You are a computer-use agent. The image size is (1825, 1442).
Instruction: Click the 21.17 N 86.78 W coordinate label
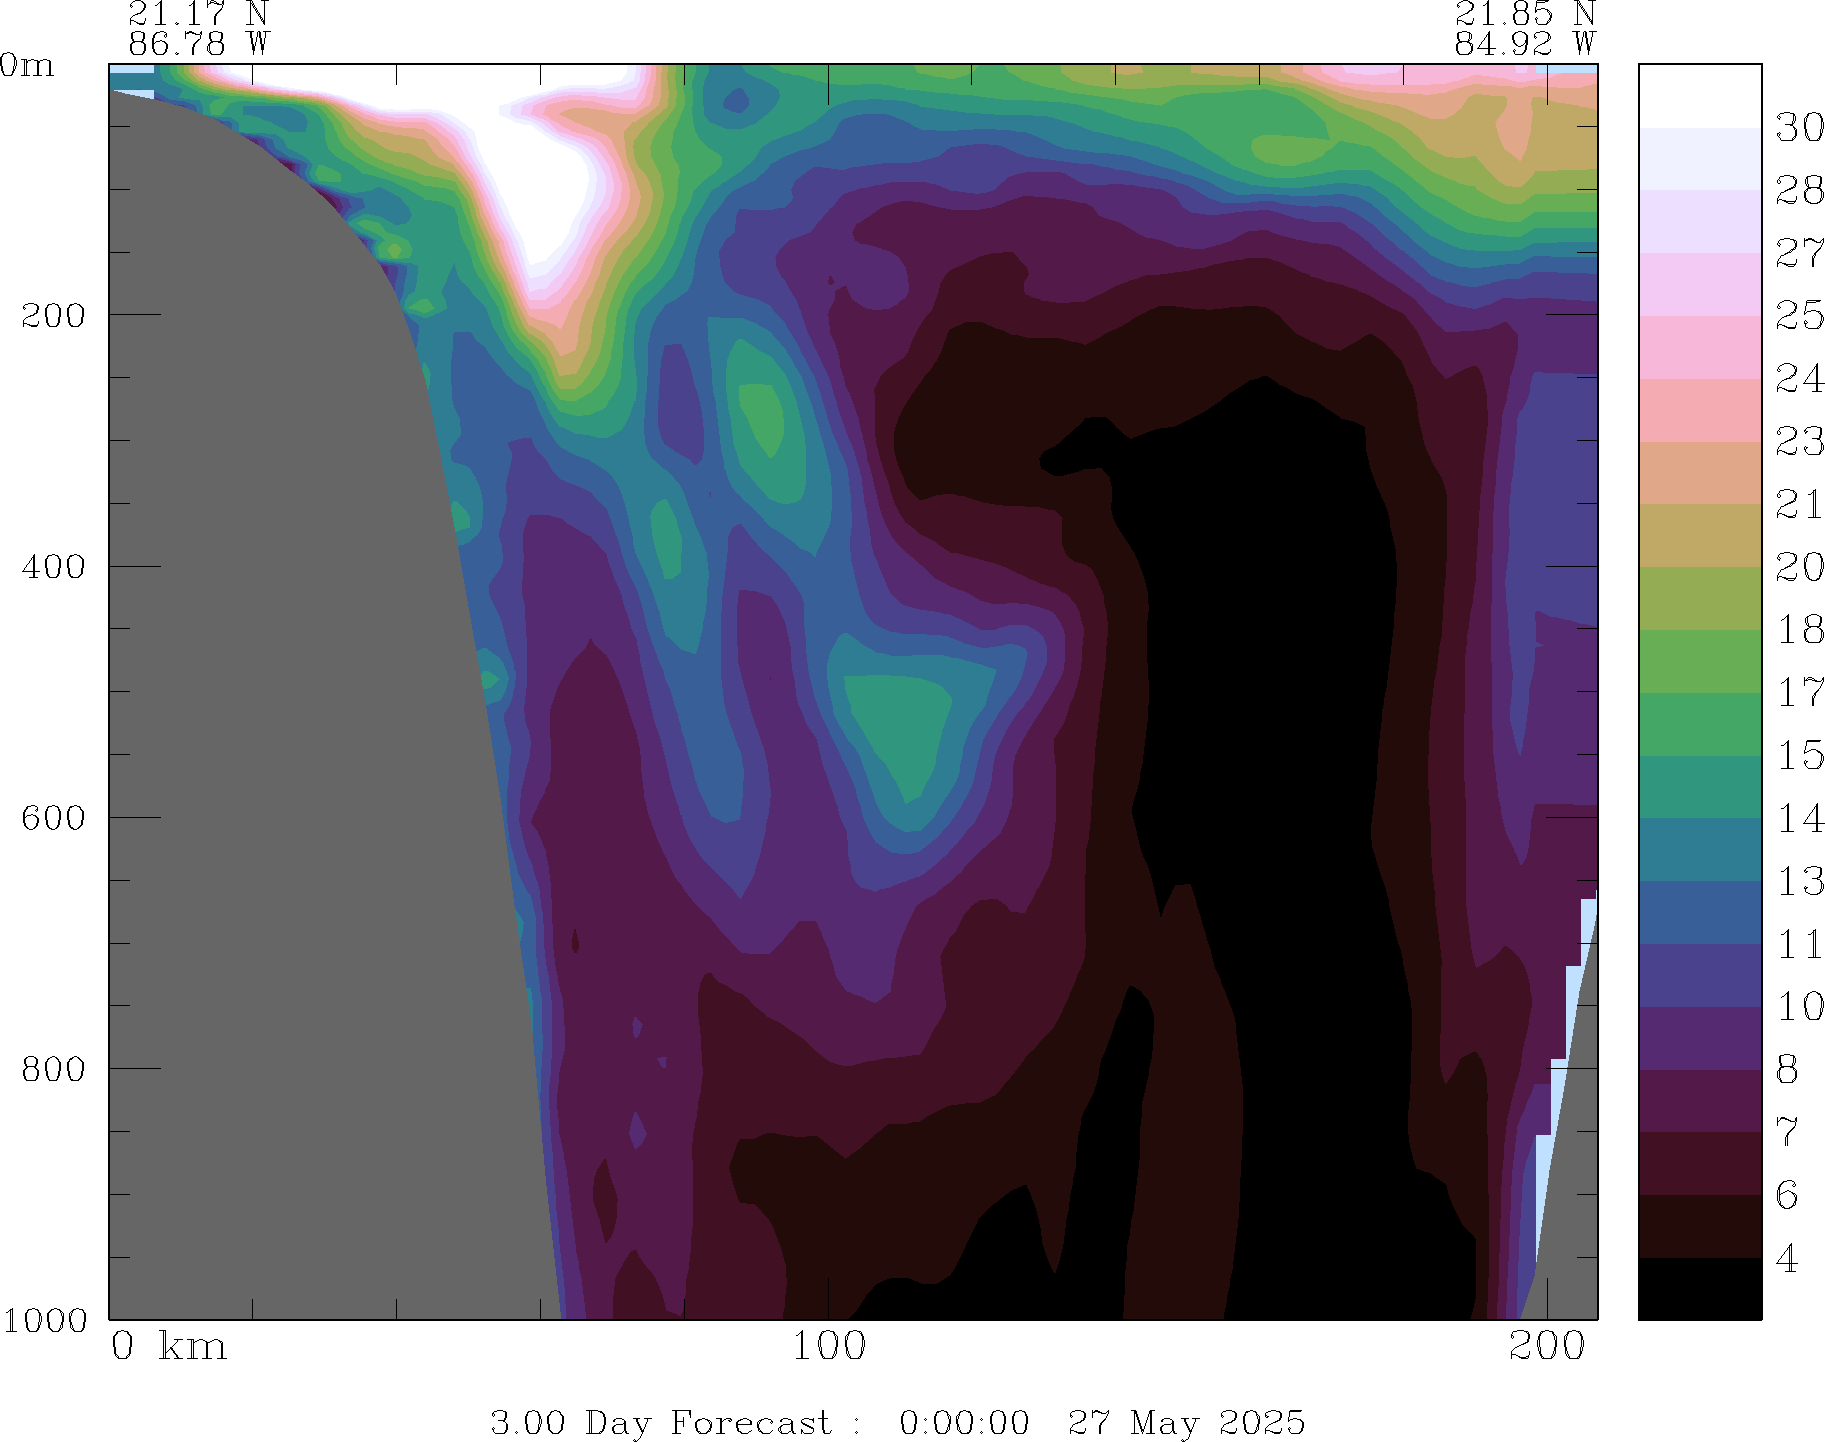[x=198, y=28]
